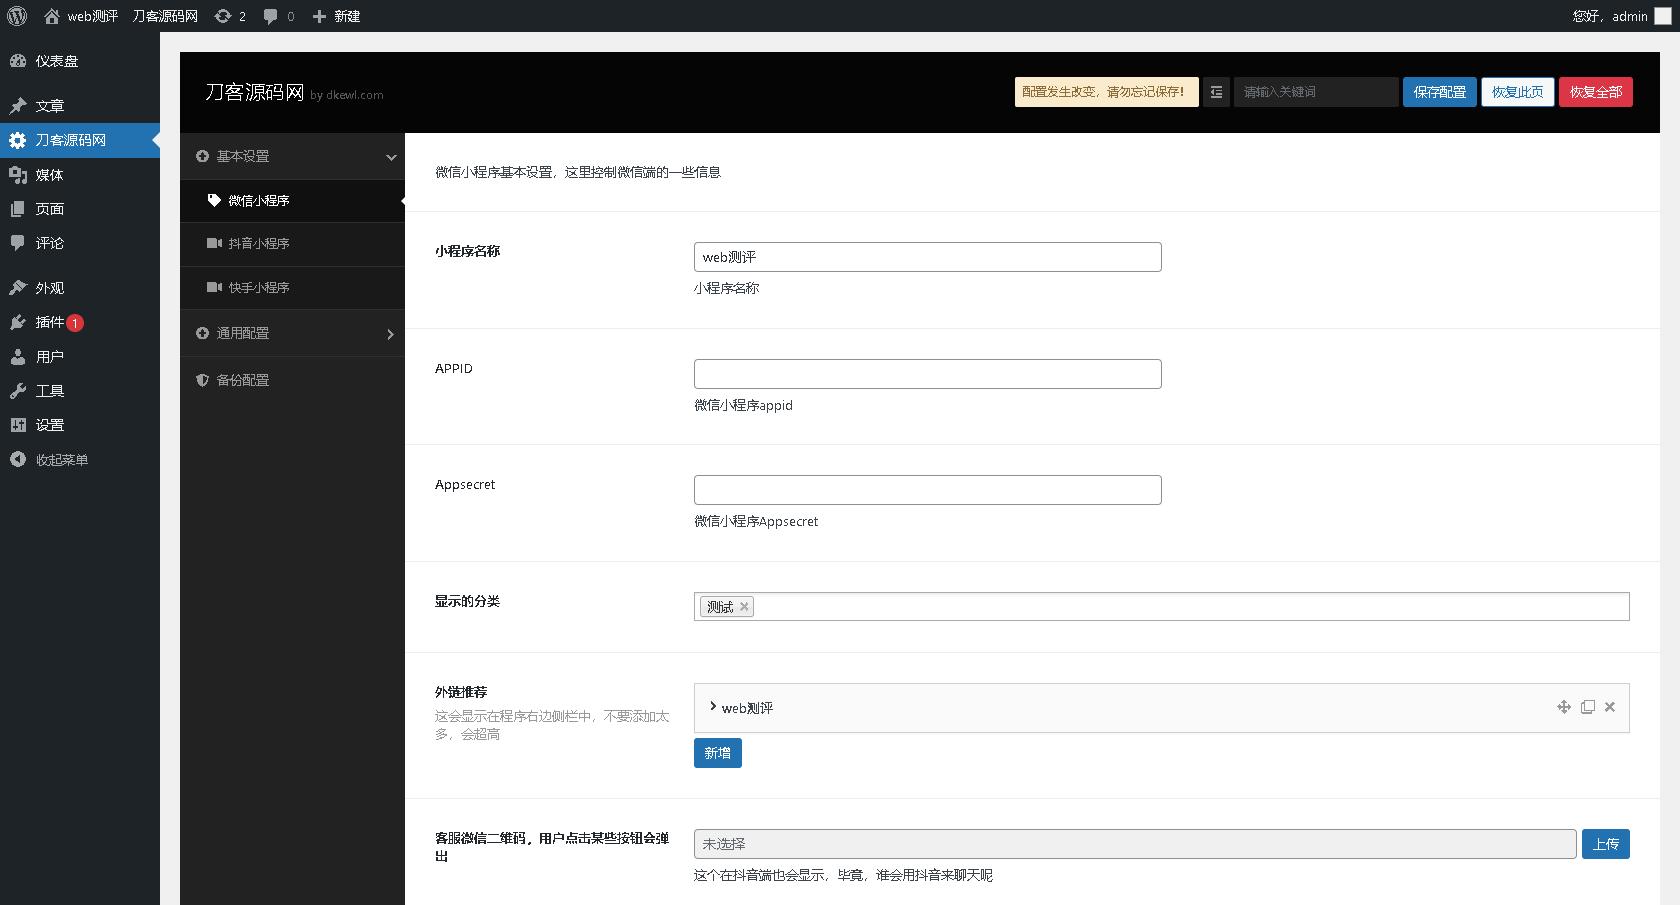Remove the 测试 tag from 显示的分类
This screenshot has height=905, width=1680.
tap(744, 606)
